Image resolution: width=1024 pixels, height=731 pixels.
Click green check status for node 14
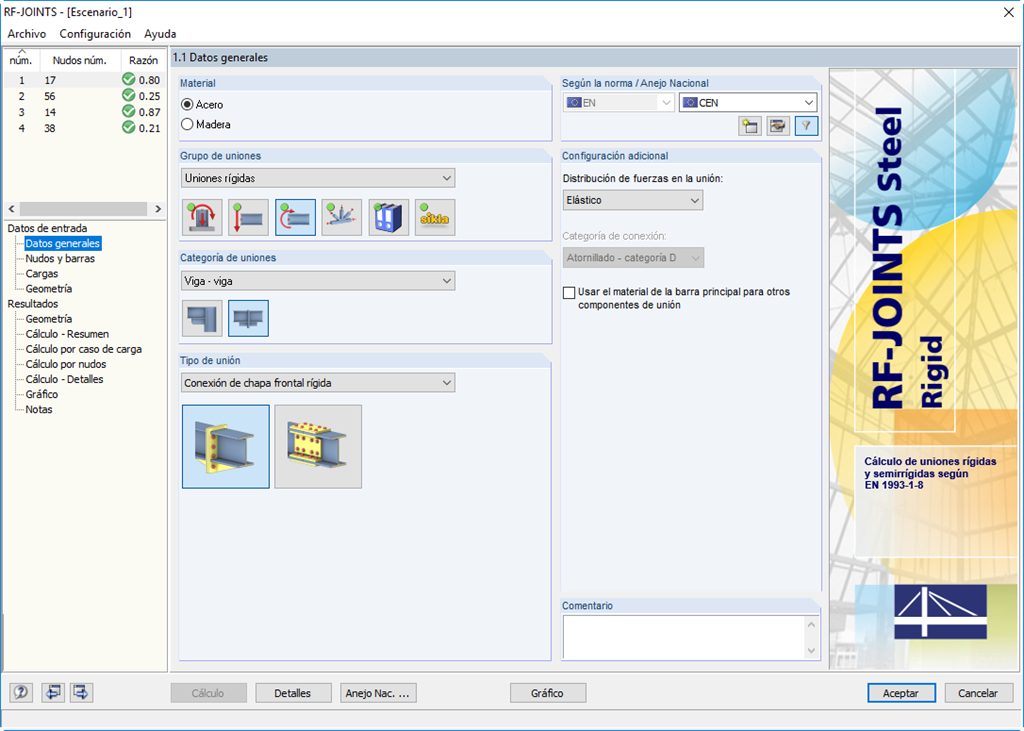[129, 112]
